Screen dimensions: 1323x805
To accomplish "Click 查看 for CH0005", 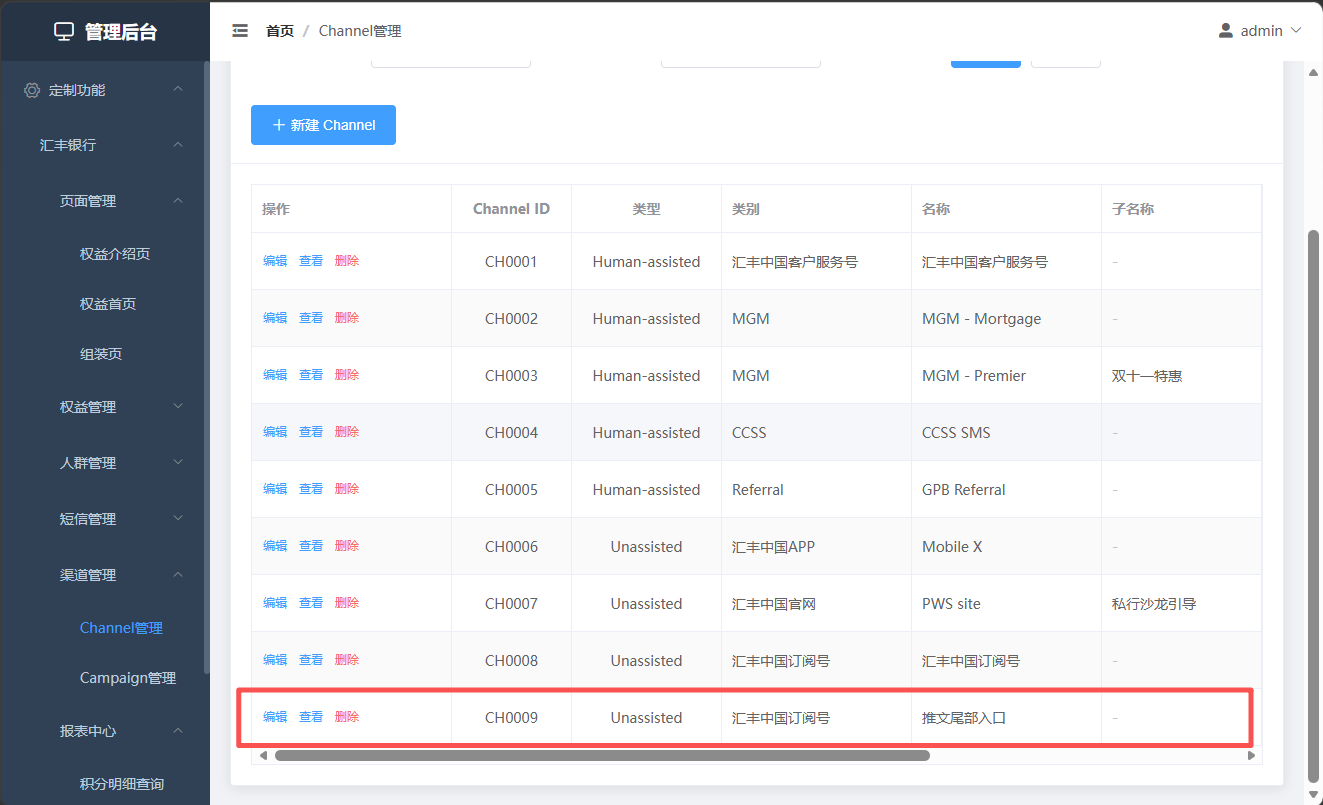I will pos(311,489).
